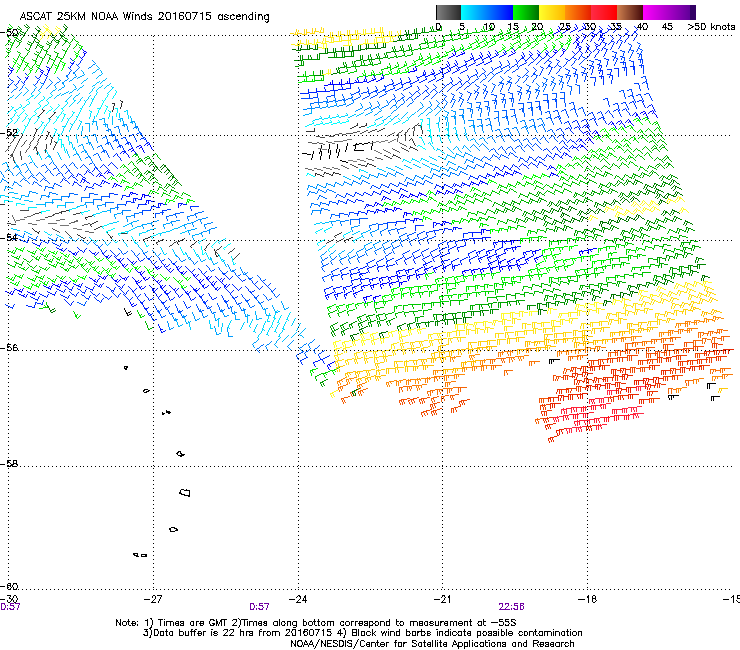The width and height of the screenshot is (740, 650).
Task: Click the note 'Times are GMT' line
Action: pos(316,623)
